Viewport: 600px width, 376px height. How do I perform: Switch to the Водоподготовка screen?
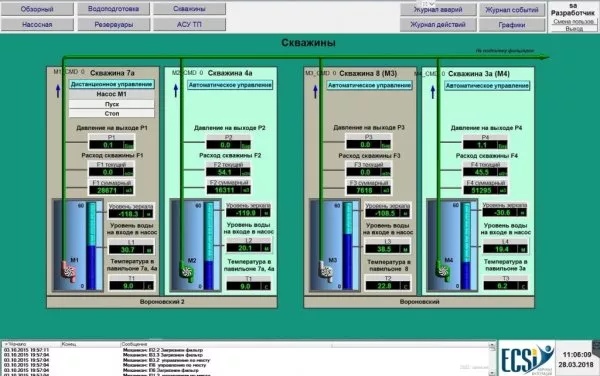[x=113, y=8]
